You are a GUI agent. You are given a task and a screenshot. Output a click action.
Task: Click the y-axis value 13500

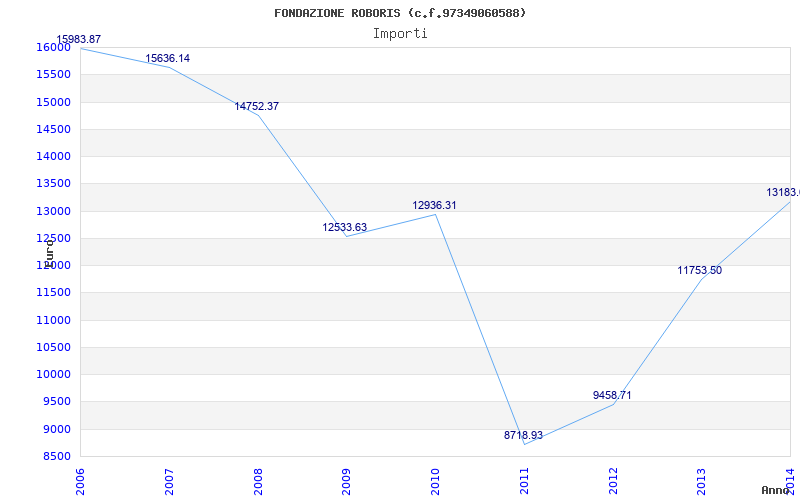point(53,184)
